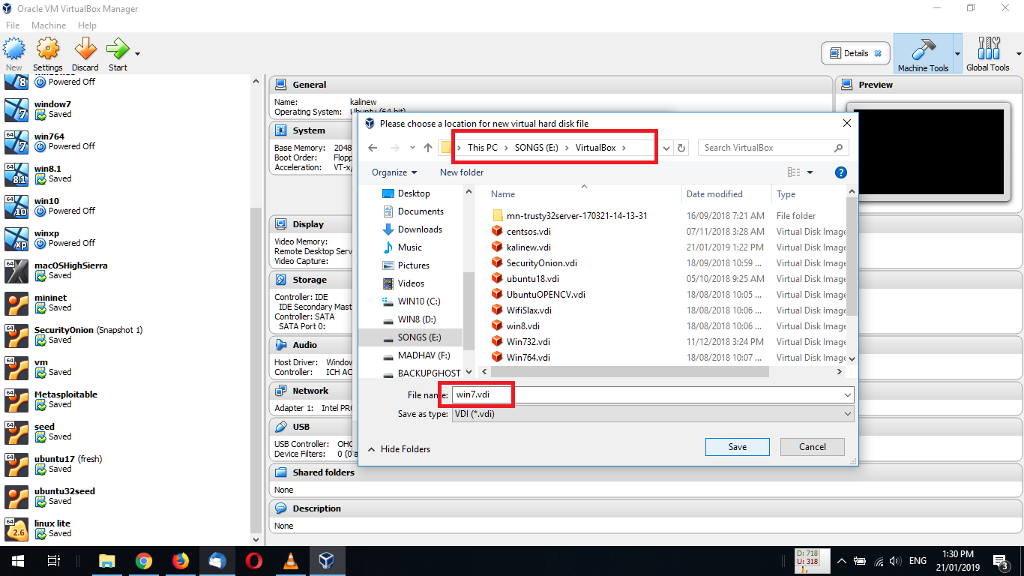The height and width of the screenshot is (576, 1024).
Task: Open Global Tools from the toolbar
Action: click(x=988, y=52)
